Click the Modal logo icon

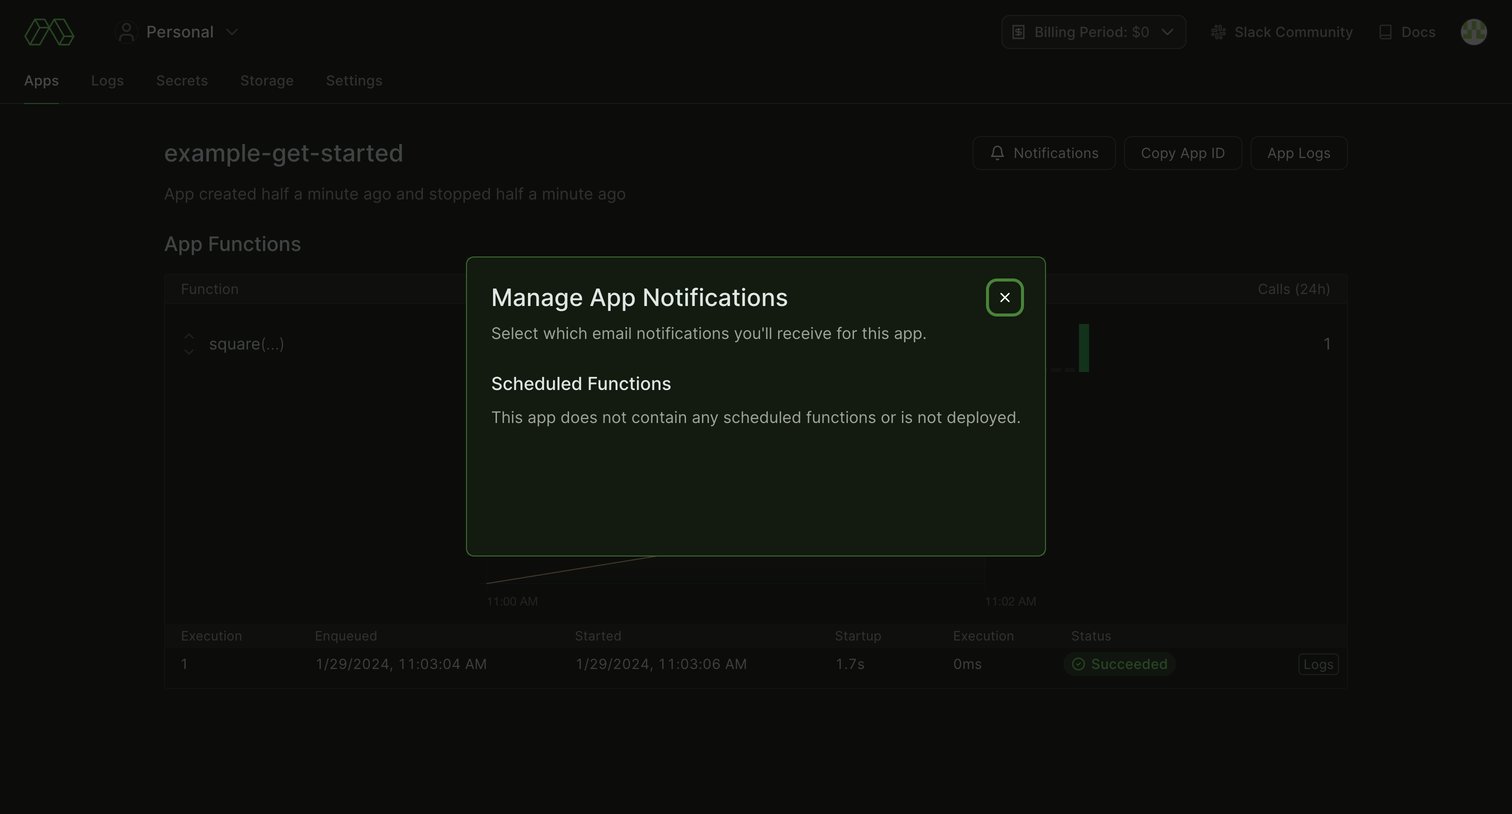pos(49,32)
